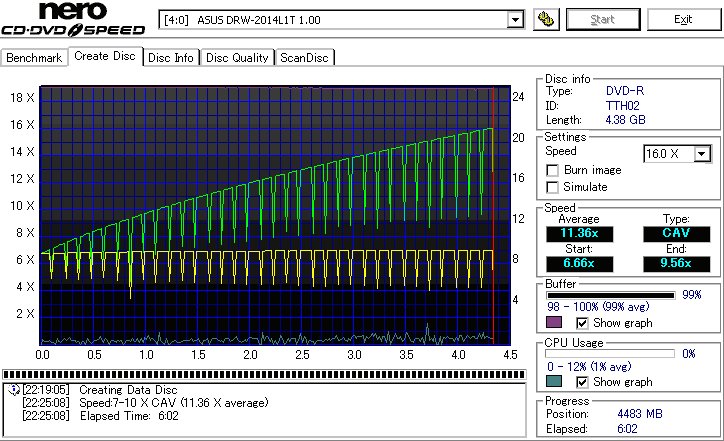
Task: Click the drive options icon beside the Start button
Action: (546, 19)
